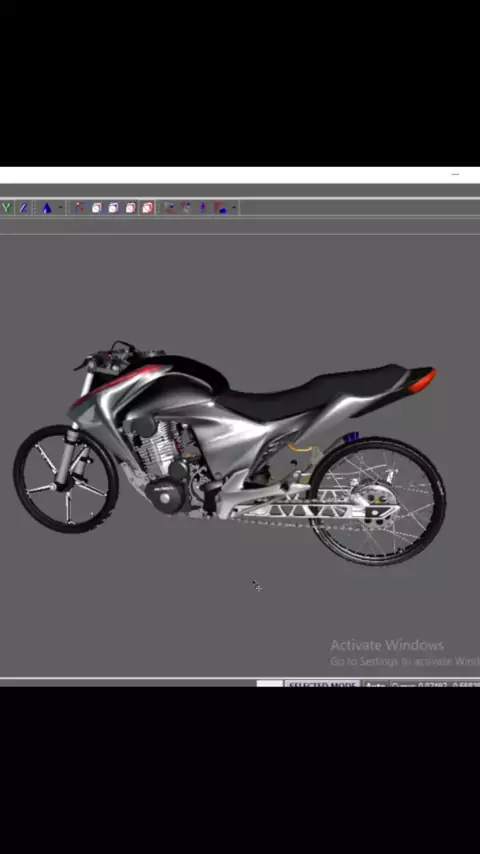Select the third white cube level icon

pyautogui.click(x=131, y=208)
